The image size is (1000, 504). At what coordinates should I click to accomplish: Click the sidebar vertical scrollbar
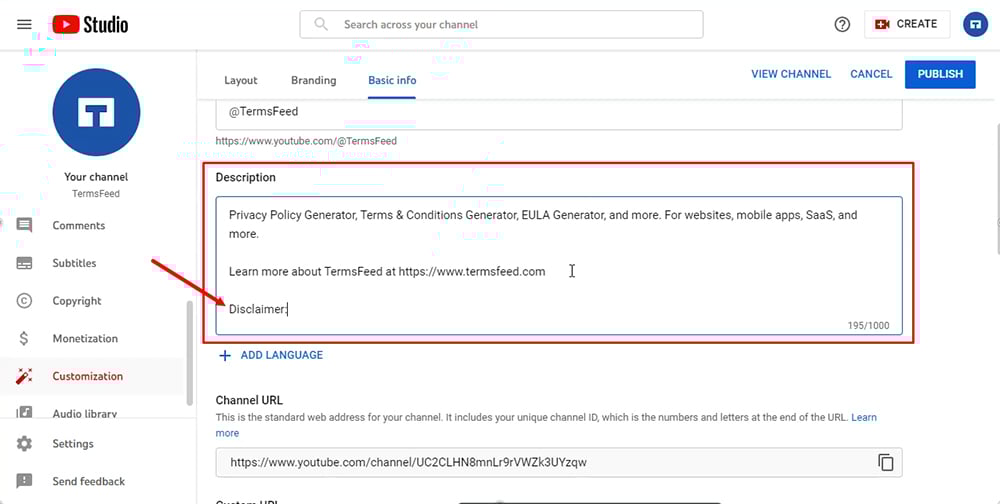pos(189,353)
